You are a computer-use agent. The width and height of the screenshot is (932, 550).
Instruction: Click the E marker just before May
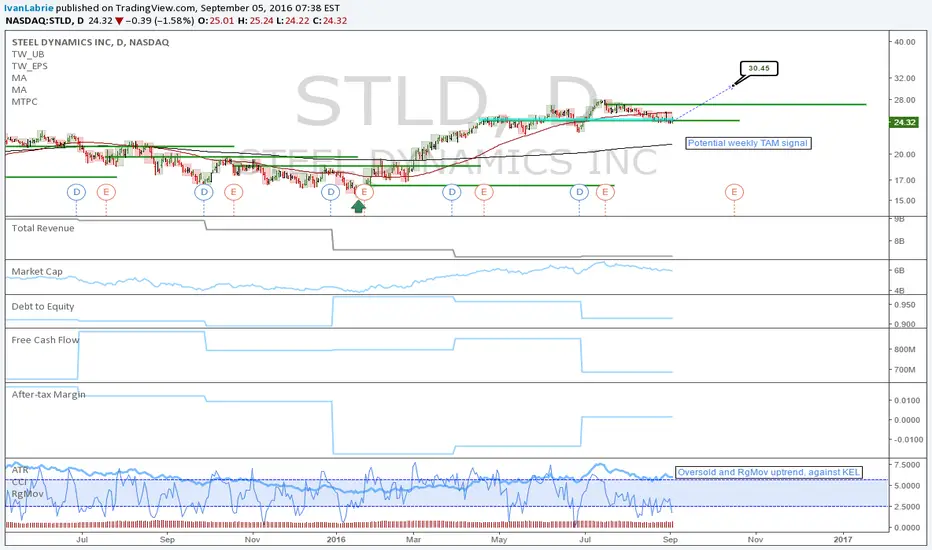tap(484, 192)
